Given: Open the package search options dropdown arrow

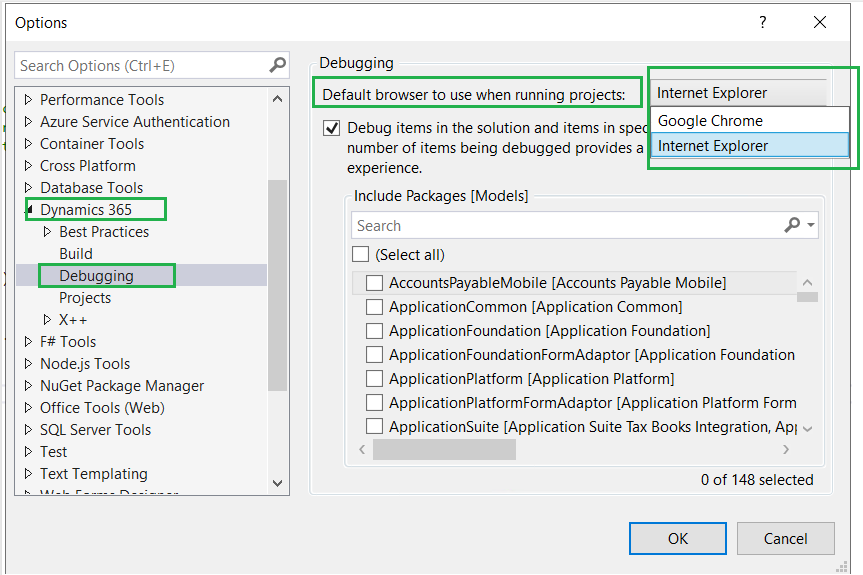Looking at the screenshot, I should (811, 225).
